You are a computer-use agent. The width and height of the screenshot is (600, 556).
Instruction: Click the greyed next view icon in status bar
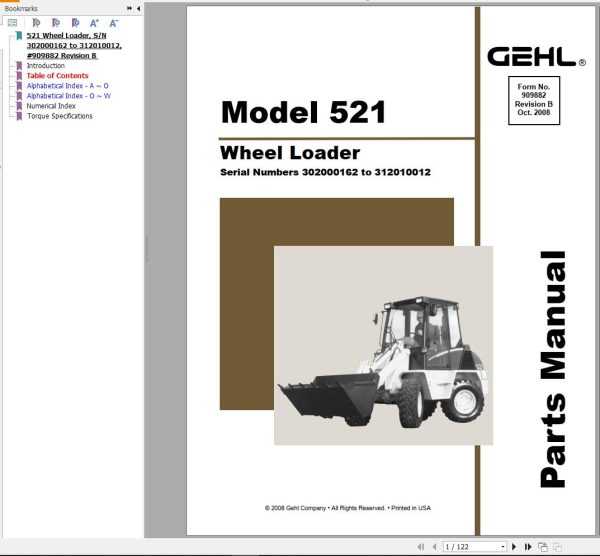[558, 547]
